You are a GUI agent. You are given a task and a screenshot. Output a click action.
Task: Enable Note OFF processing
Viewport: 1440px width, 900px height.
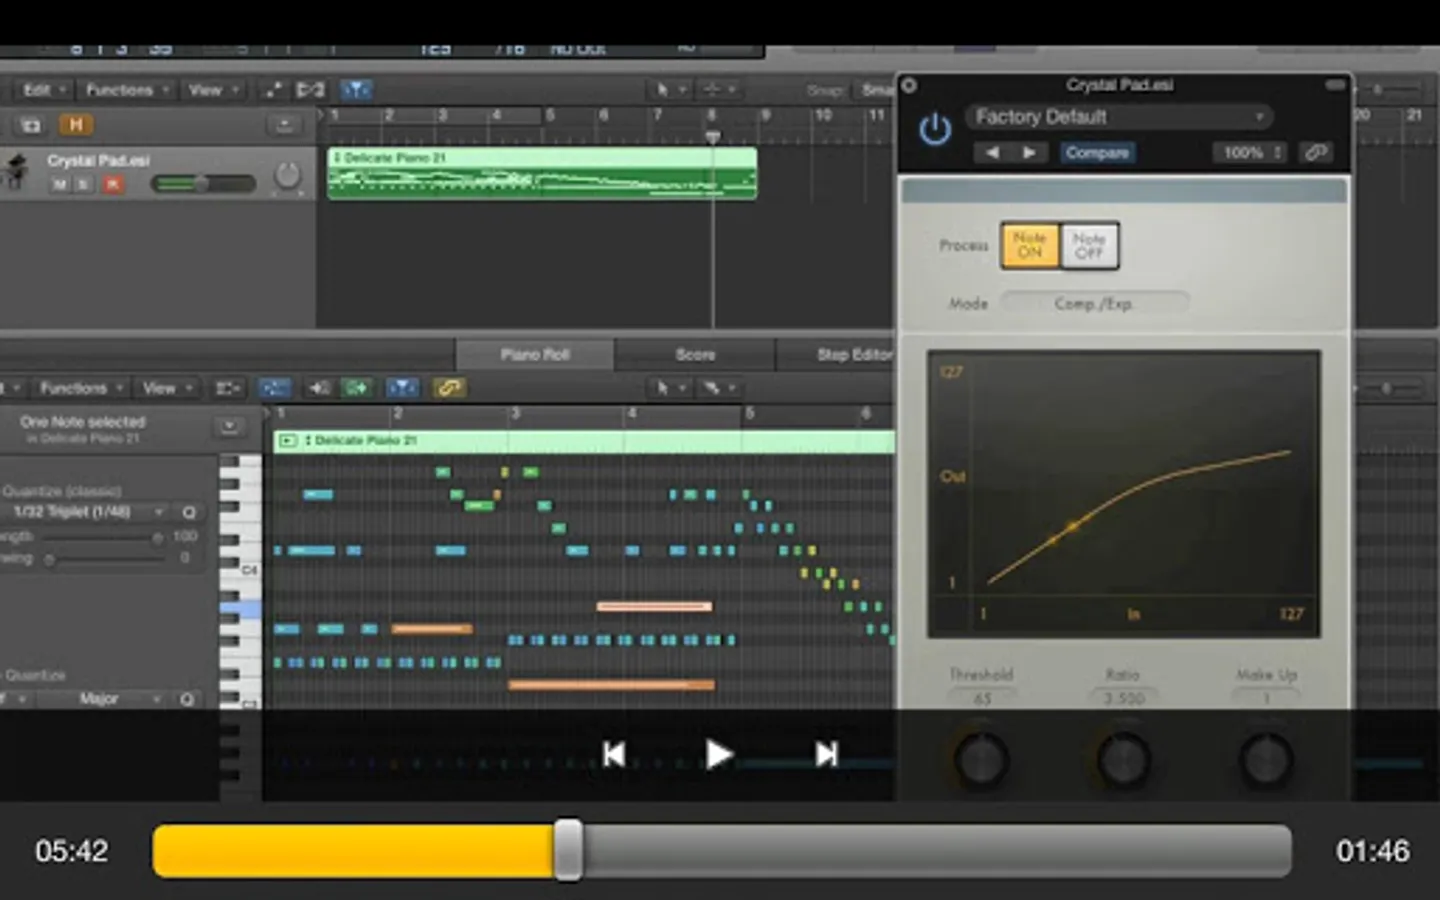(x=1089, y=246)
